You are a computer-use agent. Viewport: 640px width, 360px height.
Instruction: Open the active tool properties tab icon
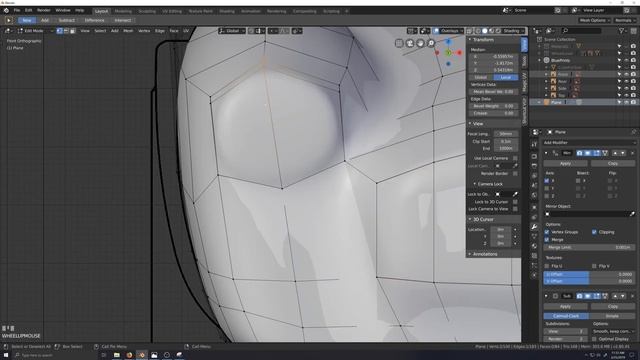[534, 144]
